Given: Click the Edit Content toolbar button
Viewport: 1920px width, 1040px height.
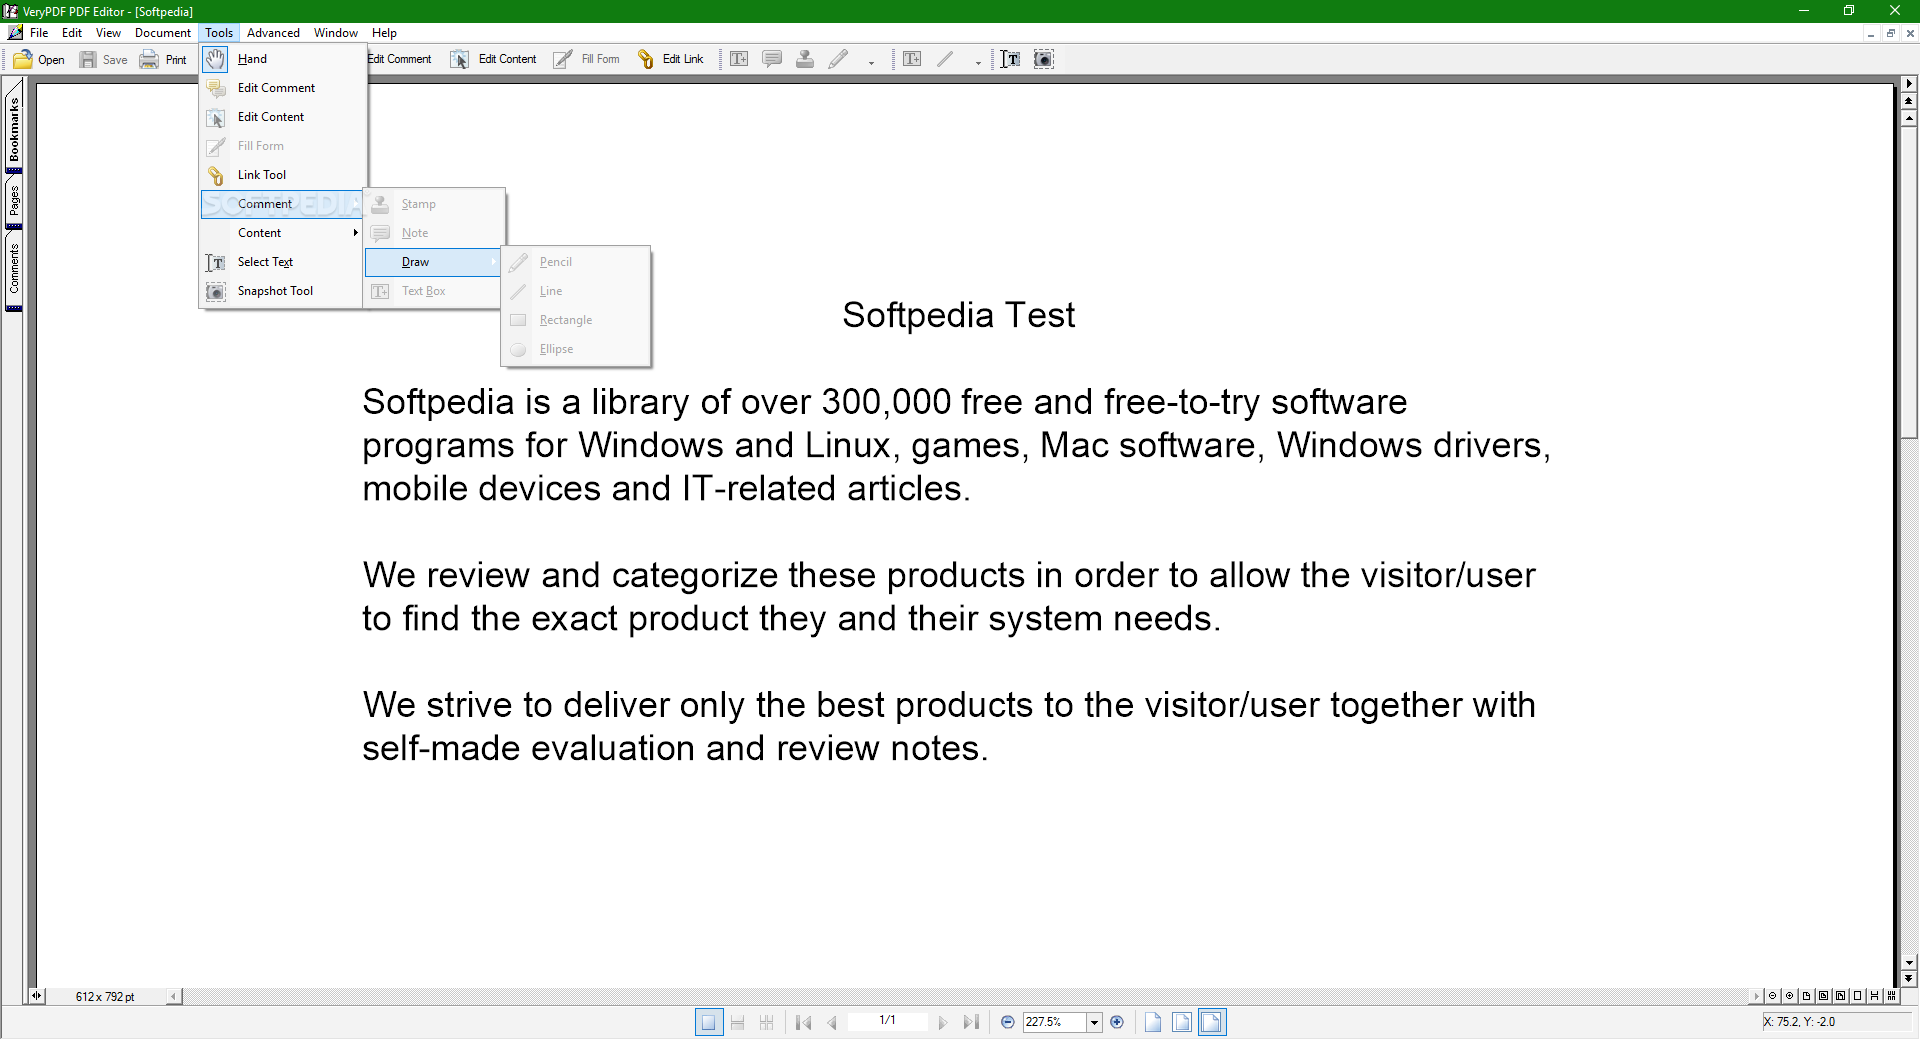Looking at the screenshot, I should click(494, 60).
